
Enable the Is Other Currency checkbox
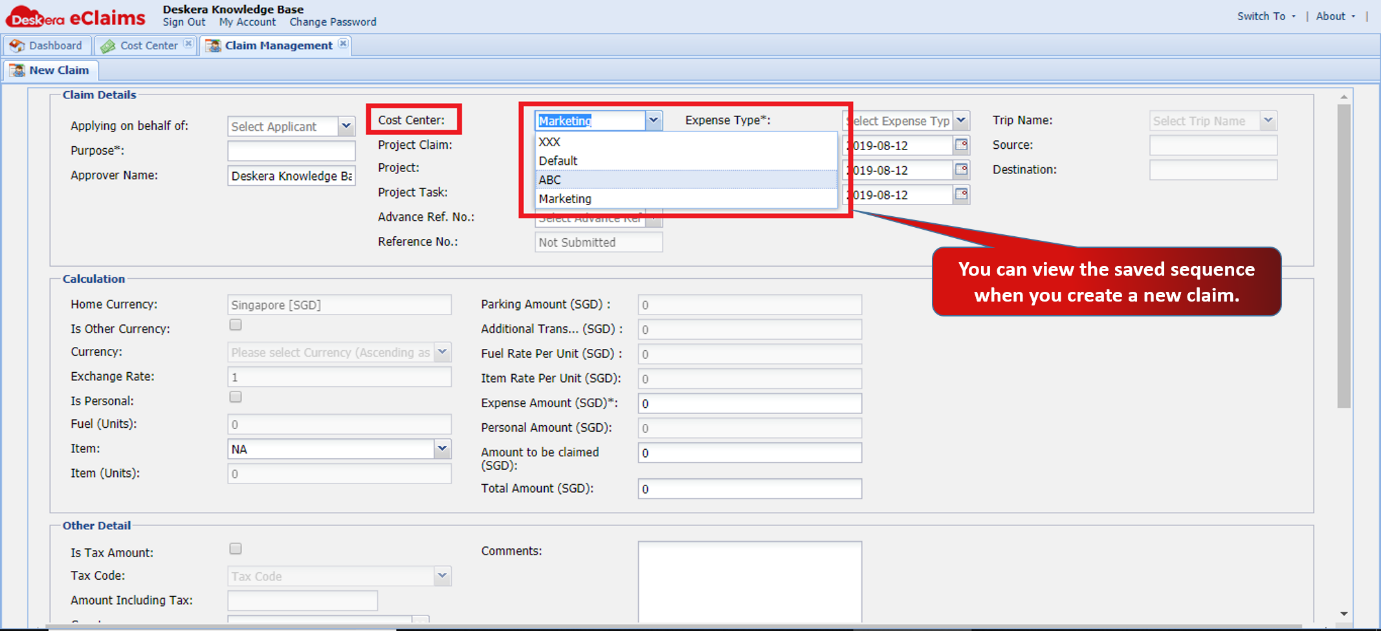point(236,326)
